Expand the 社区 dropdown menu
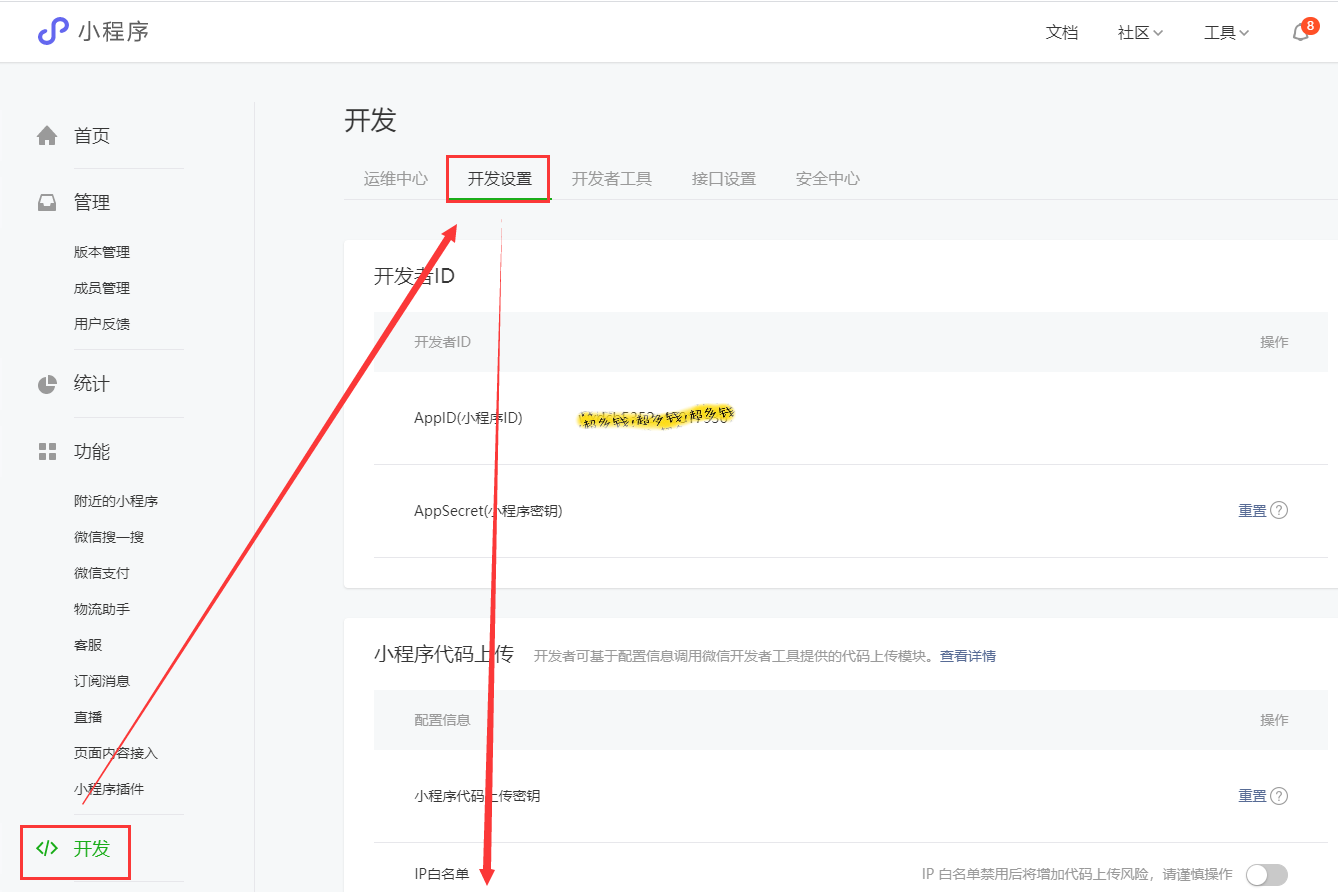The image size is (1338, 892). click(1140, 32)
